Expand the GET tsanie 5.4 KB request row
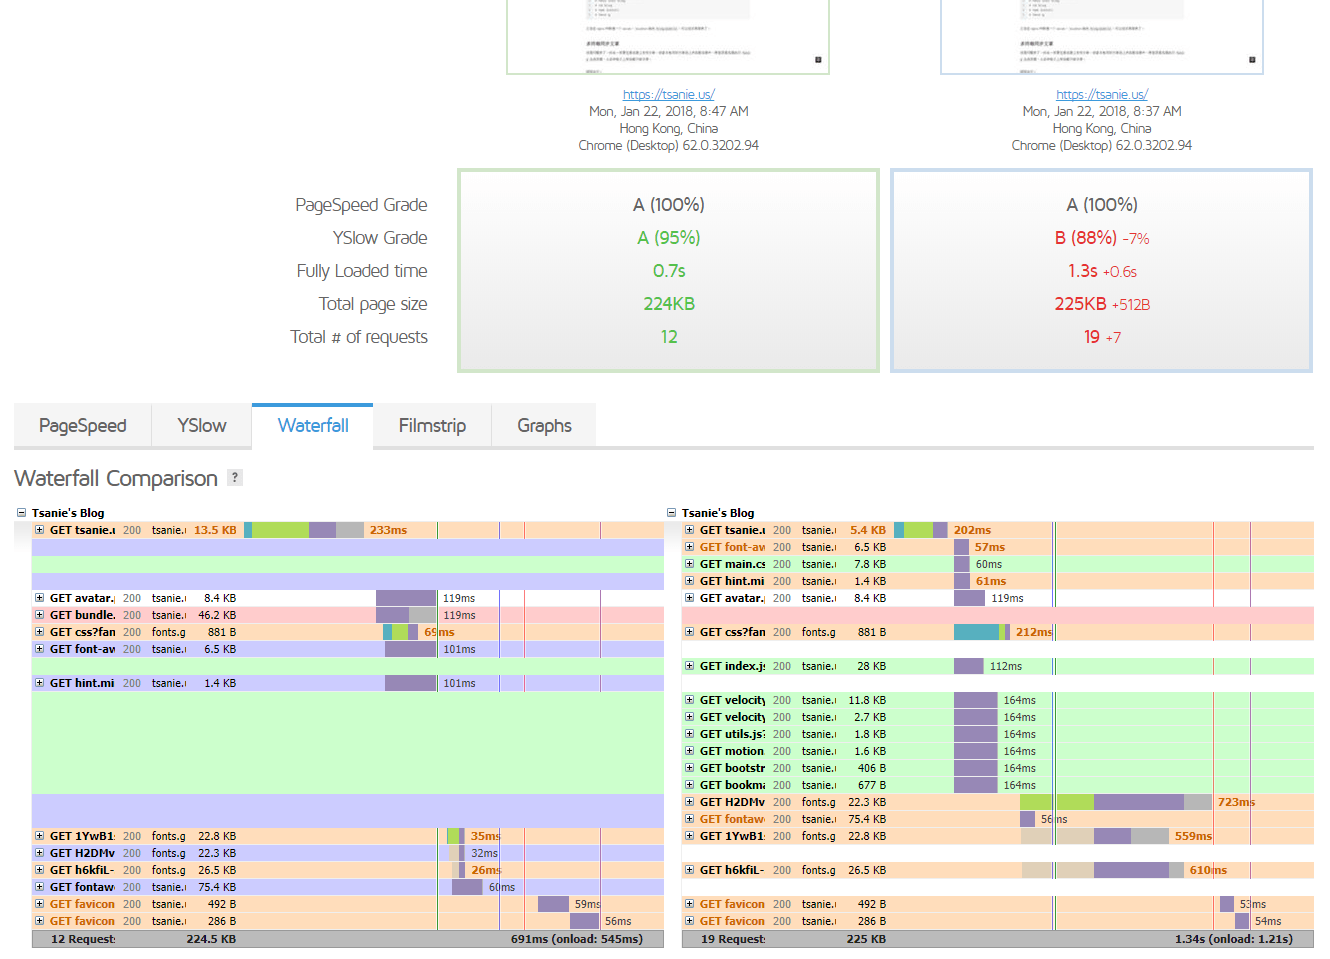Viewport: 1330px width, 959px height. tap(690, 530)
